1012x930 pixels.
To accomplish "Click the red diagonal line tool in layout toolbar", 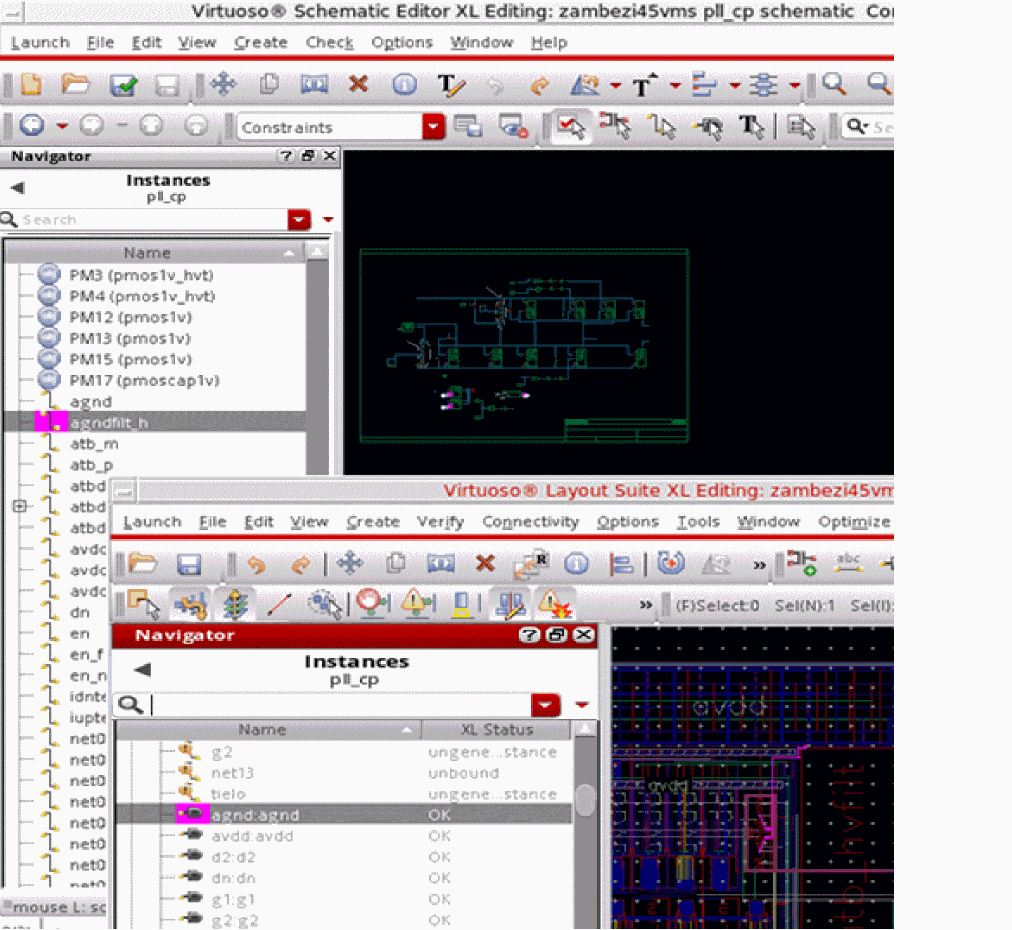I will [279, 603].
